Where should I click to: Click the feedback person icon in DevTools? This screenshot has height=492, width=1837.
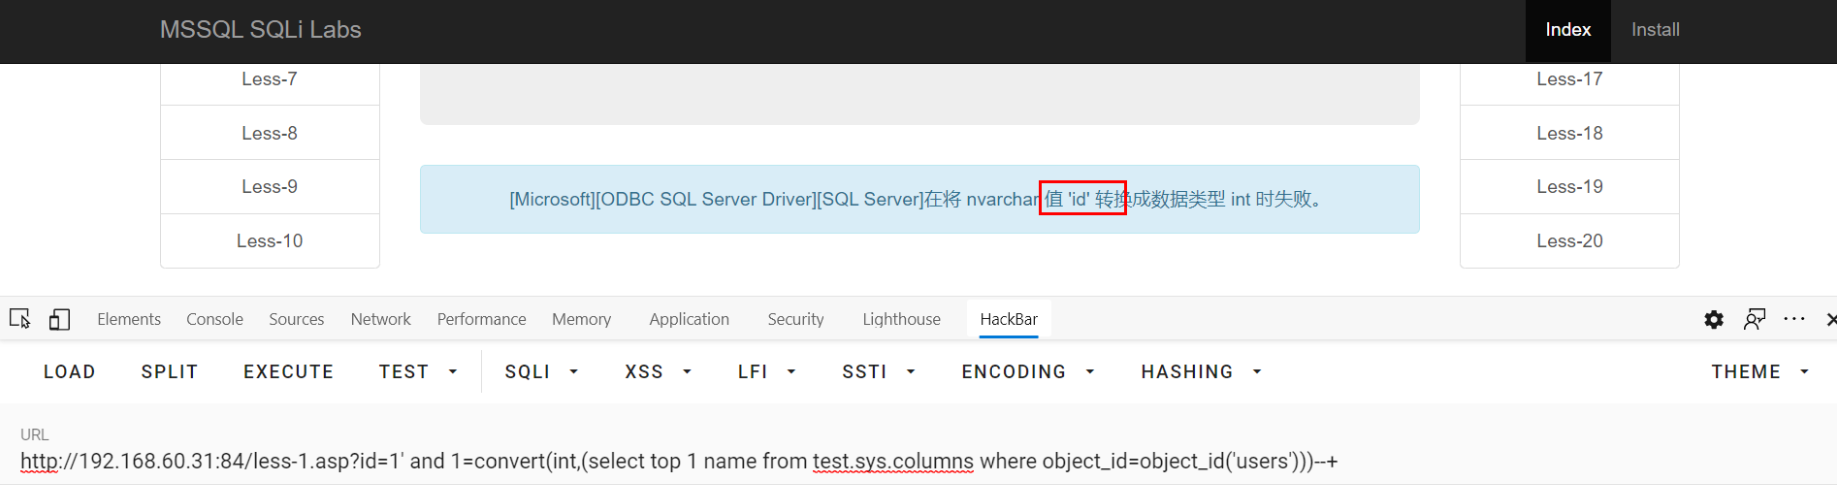click(x=1754, y=319)
